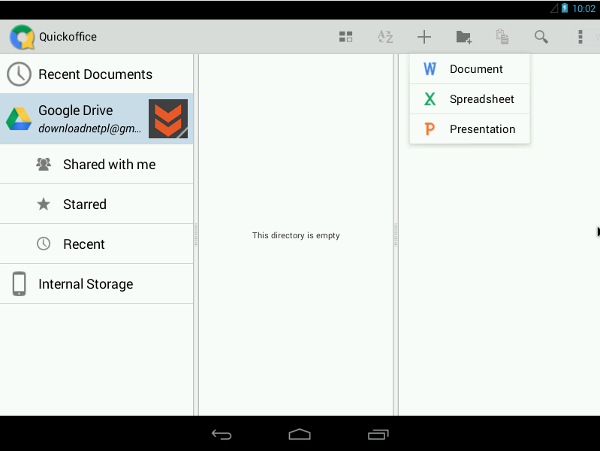Open the plus create-new menu
Image resolution: width=600 pixels, height=451 pixels.
(x=424, y=37)
